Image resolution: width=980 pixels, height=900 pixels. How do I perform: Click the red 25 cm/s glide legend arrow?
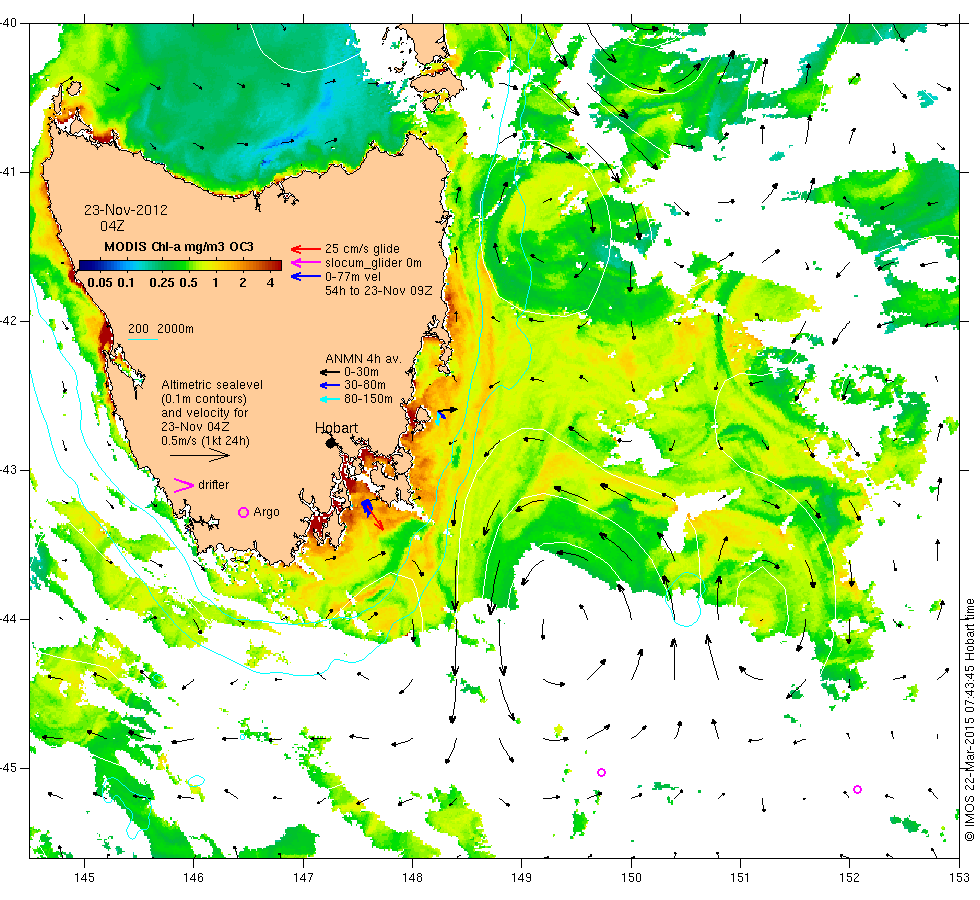coord(306,249)
